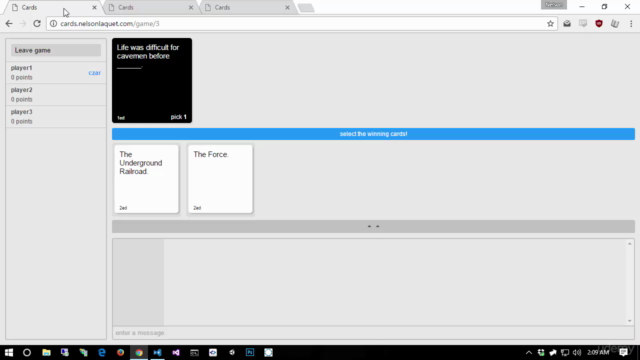This screenshot has width=640, height=360.
Task: Click the address bar URL
Action: (x=110, y=24)
